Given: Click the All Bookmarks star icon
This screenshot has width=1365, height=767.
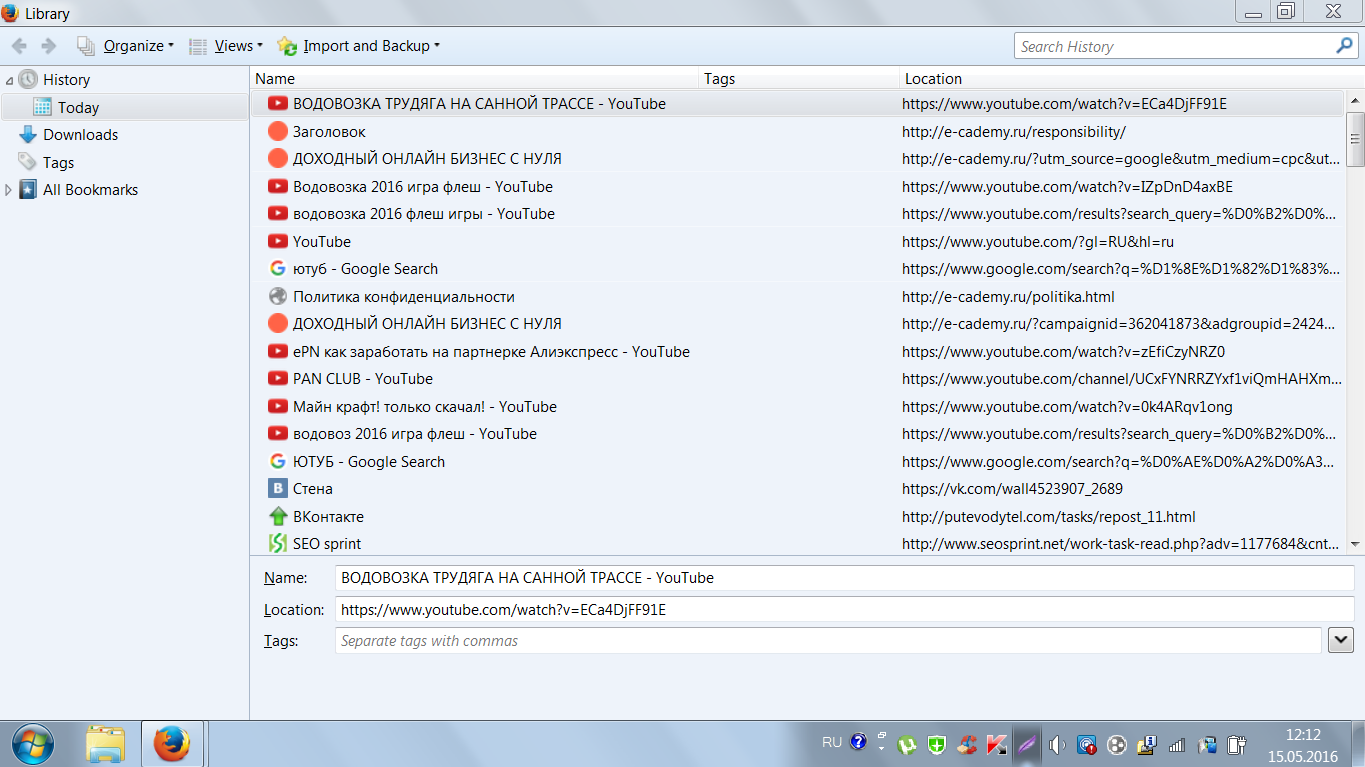Looking at the screenshot, I should 27,190.
